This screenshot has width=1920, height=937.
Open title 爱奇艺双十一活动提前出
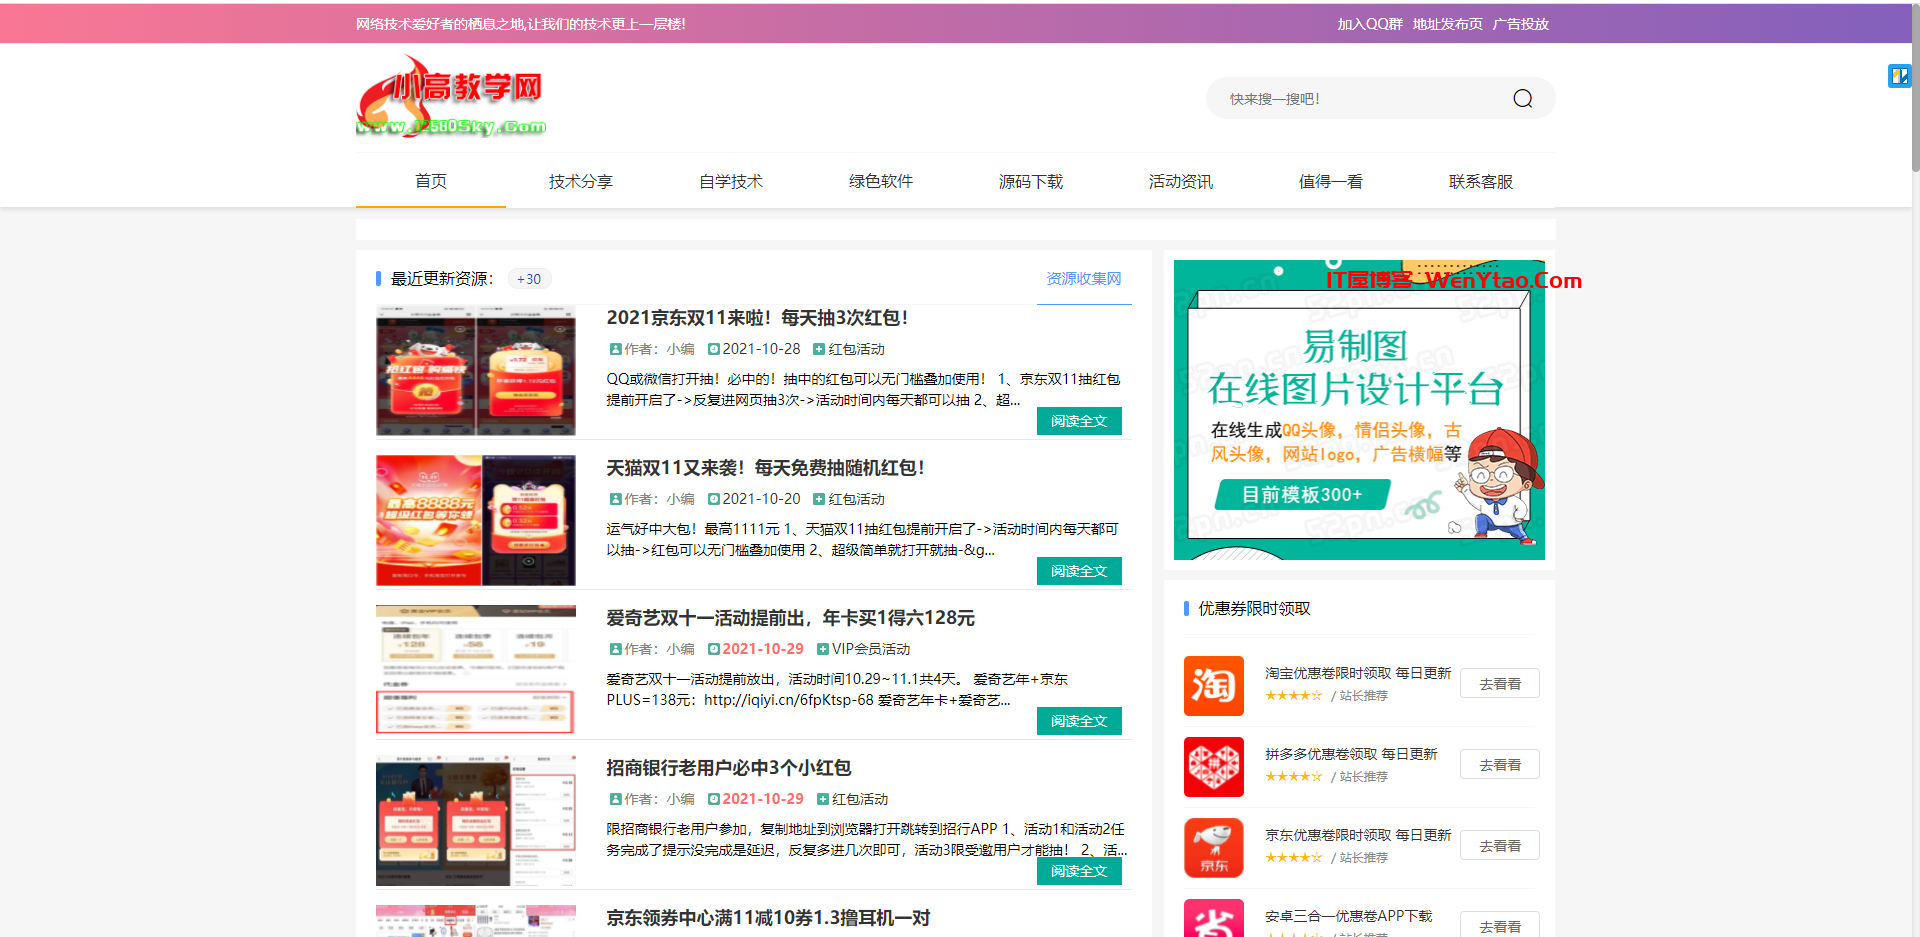tap(790, 618)
